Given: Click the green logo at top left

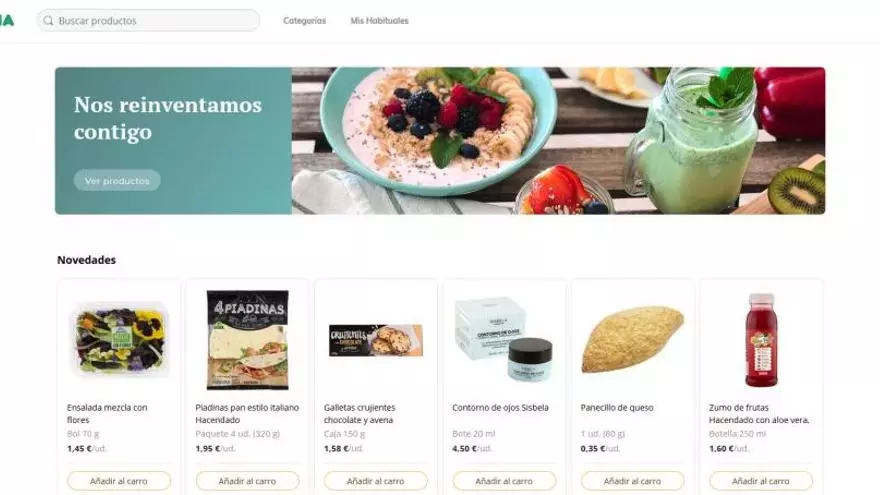Looking at the screenshot, I should pos(7,21).
